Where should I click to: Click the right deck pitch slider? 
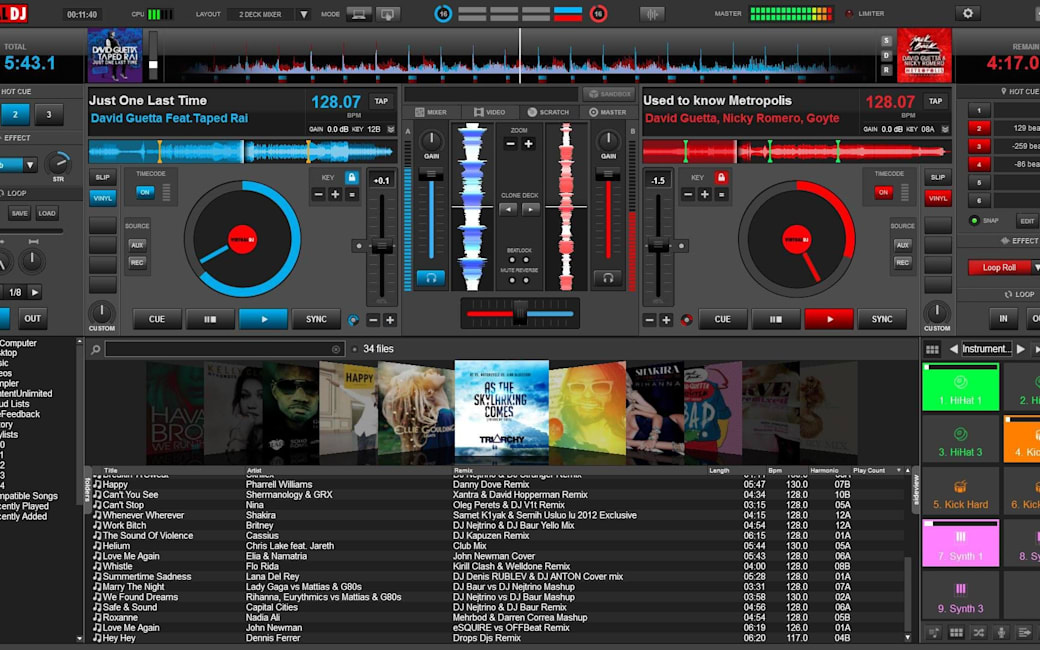pos(658,246)
